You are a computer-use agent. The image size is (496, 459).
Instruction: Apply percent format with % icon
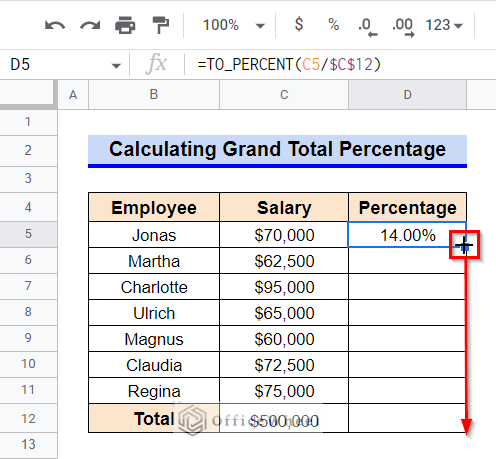(333, 25)
